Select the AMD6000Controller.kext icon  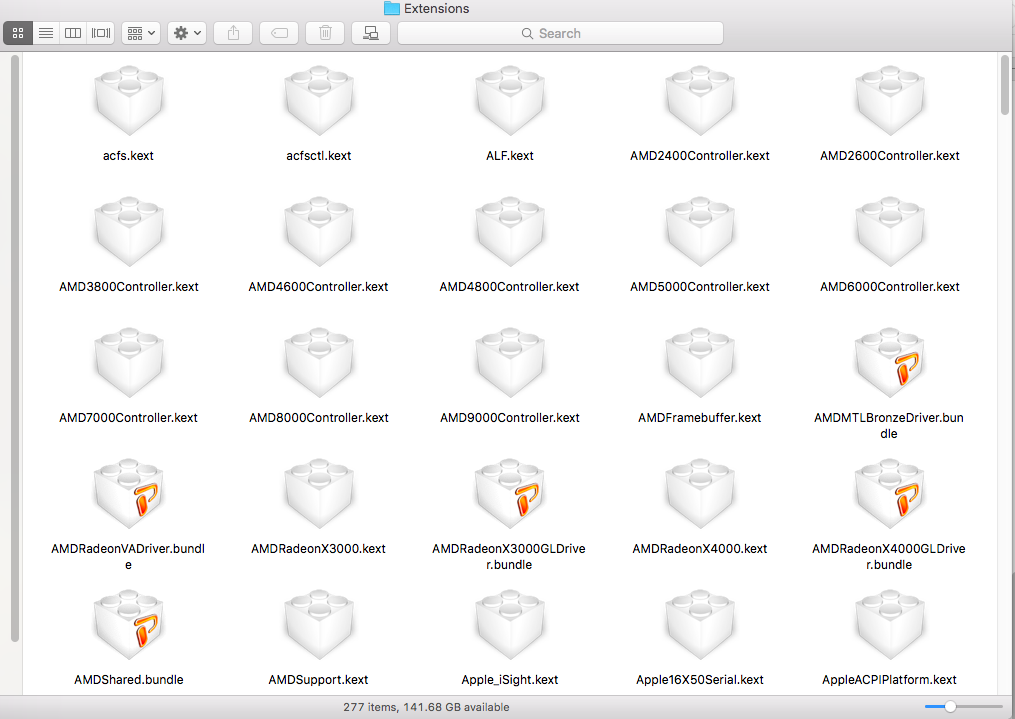(x=890, y=231)
